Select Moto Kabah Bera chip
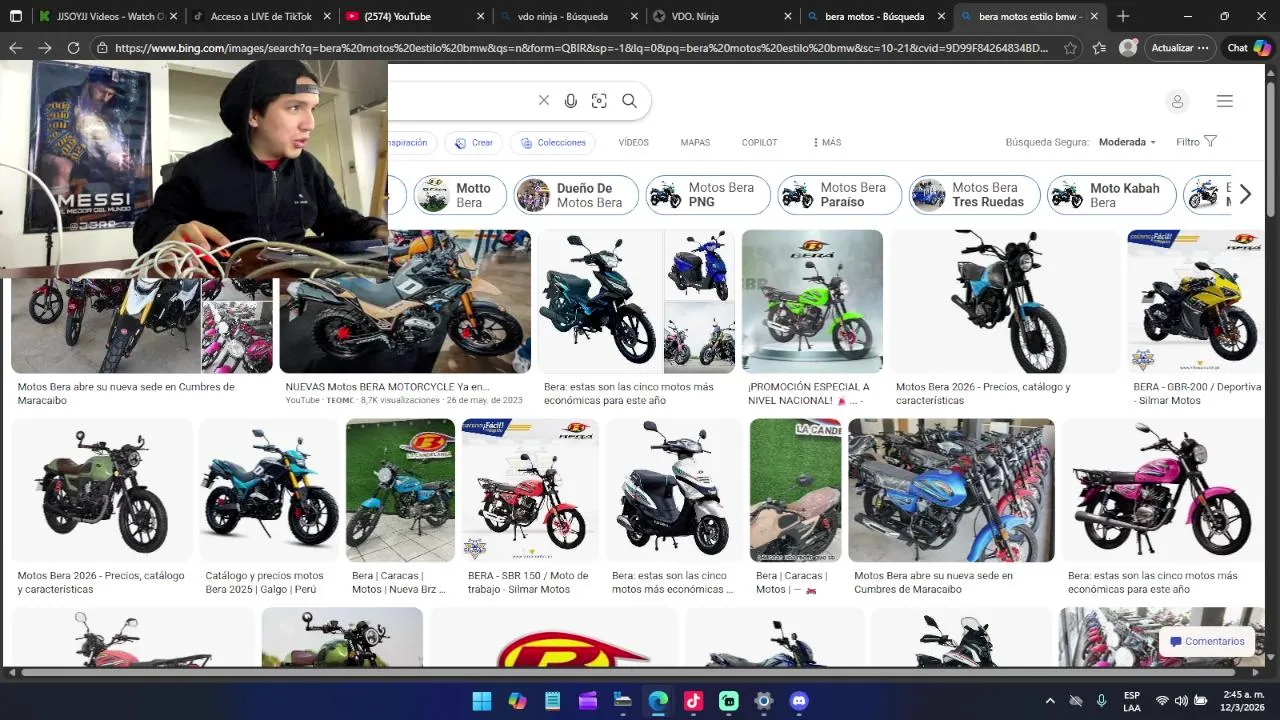This screenshot has width=1280, height=720. (1111, 195)
